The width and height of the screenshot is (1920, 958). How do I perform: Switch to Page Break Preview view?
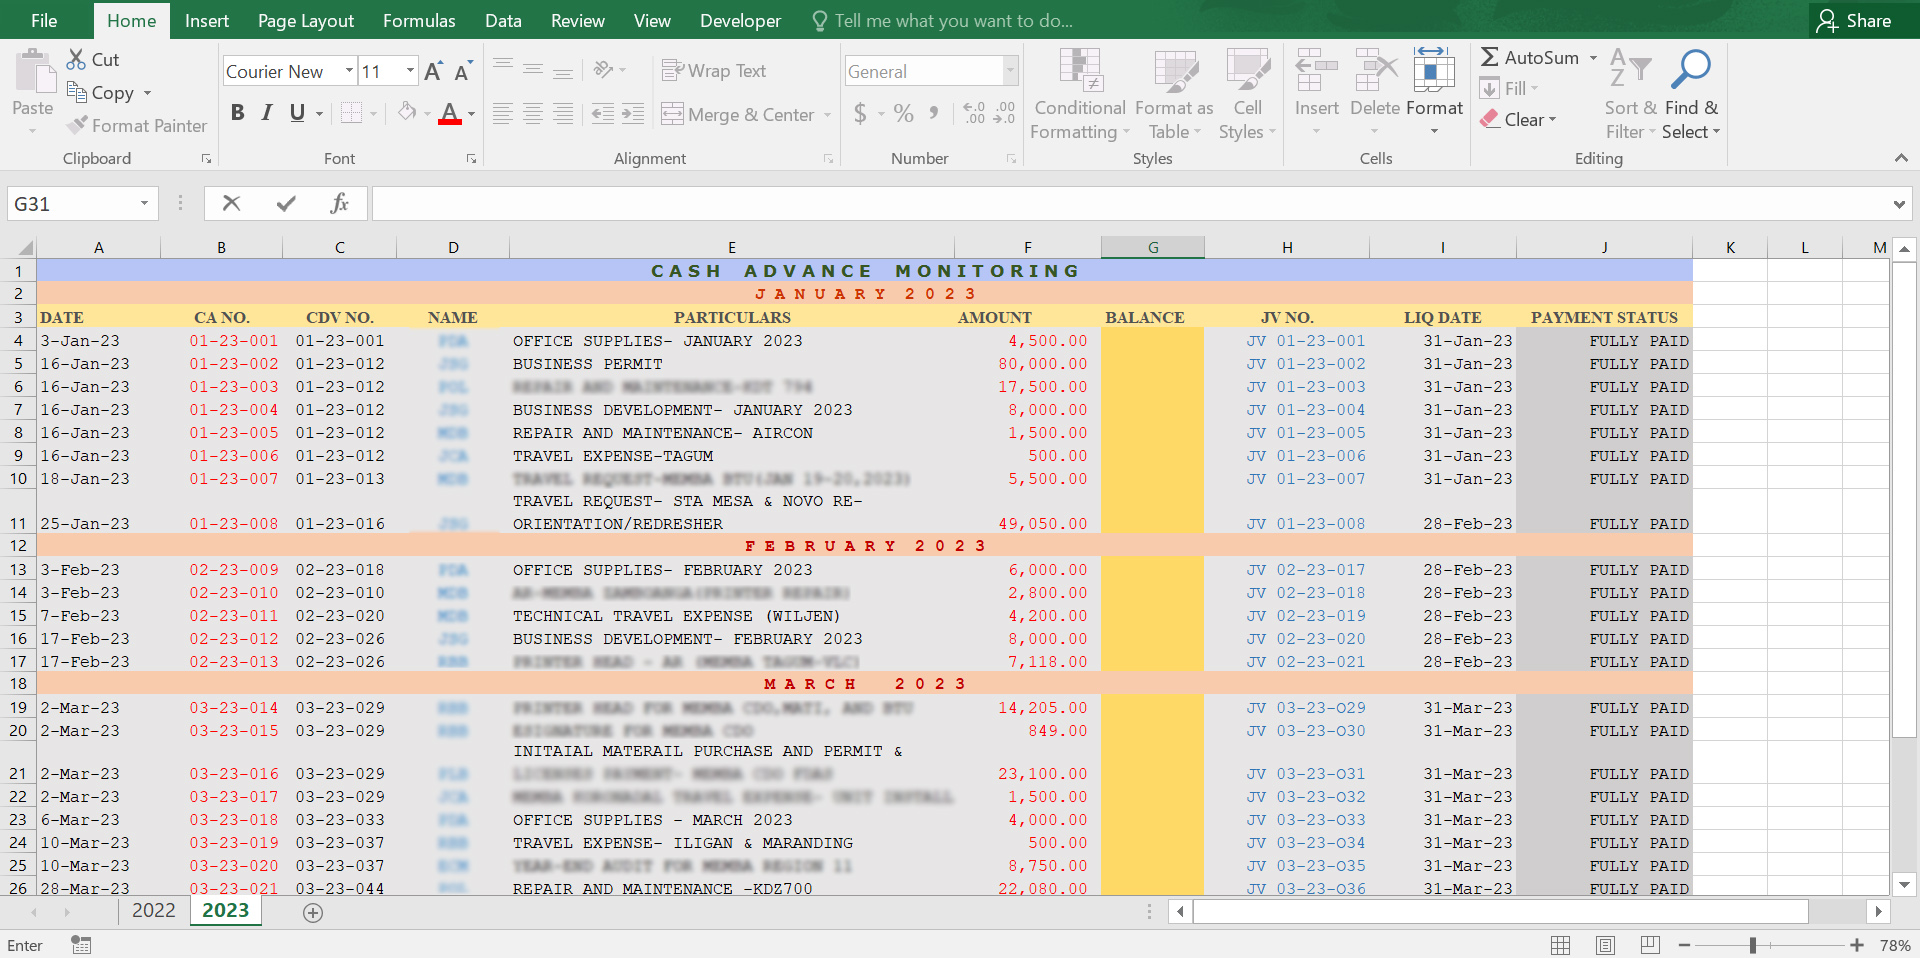pos(1650,945)
